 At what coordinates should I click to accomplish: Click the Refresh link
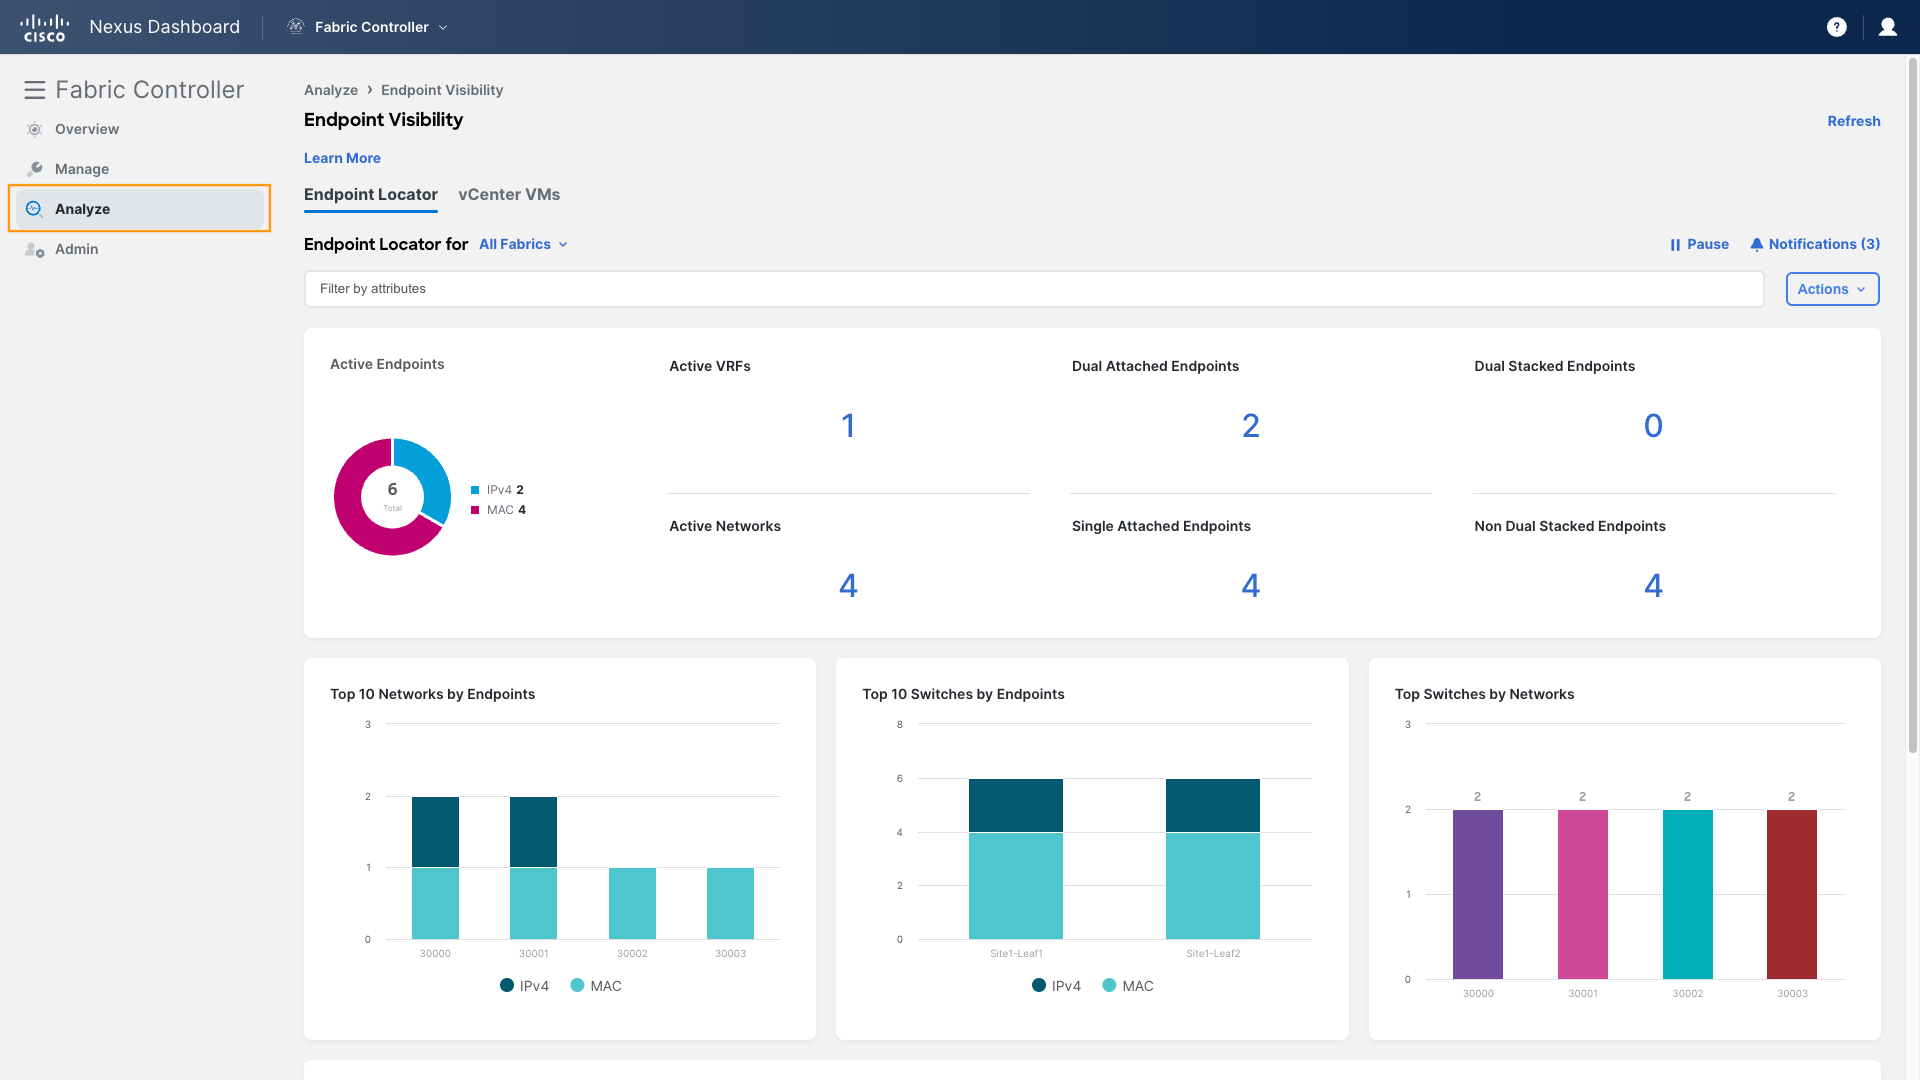click(1854, 121)
